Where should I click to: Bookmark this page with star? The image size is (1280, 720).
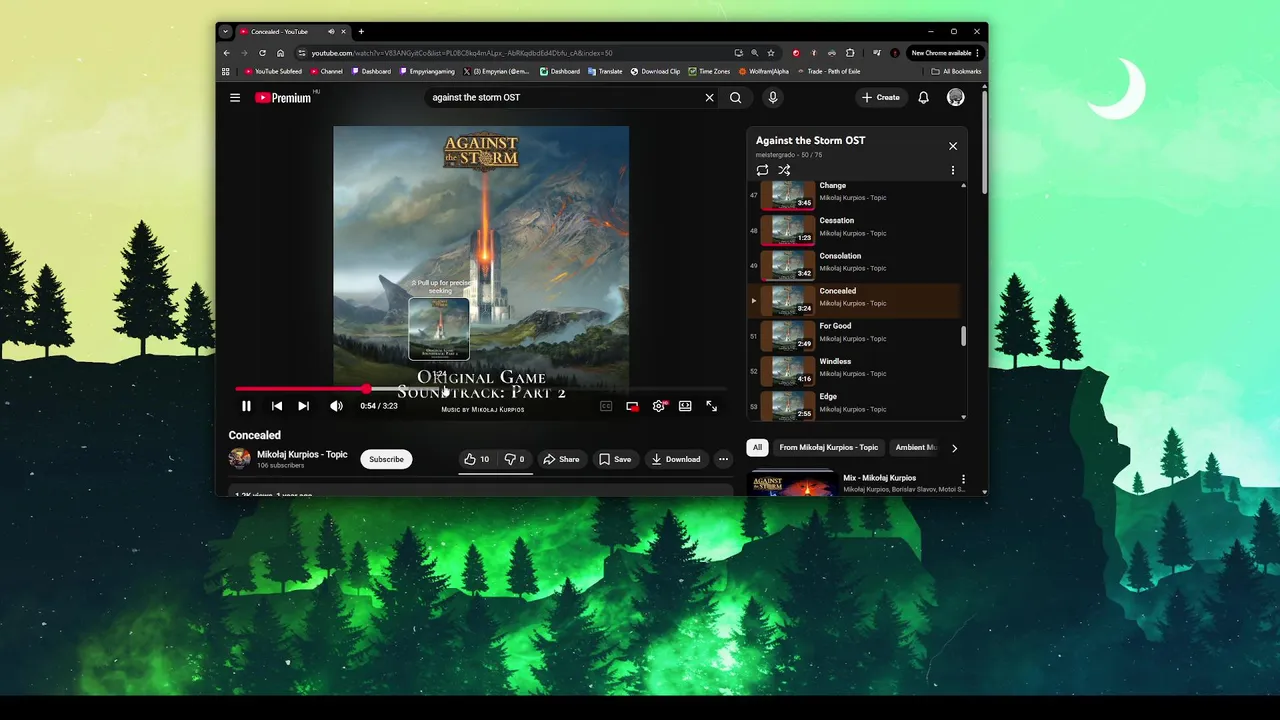click(x=771, y=53)
